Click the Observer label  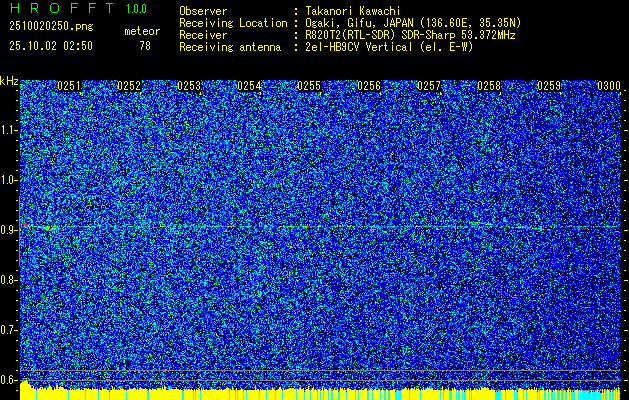[x=203, y=11]
